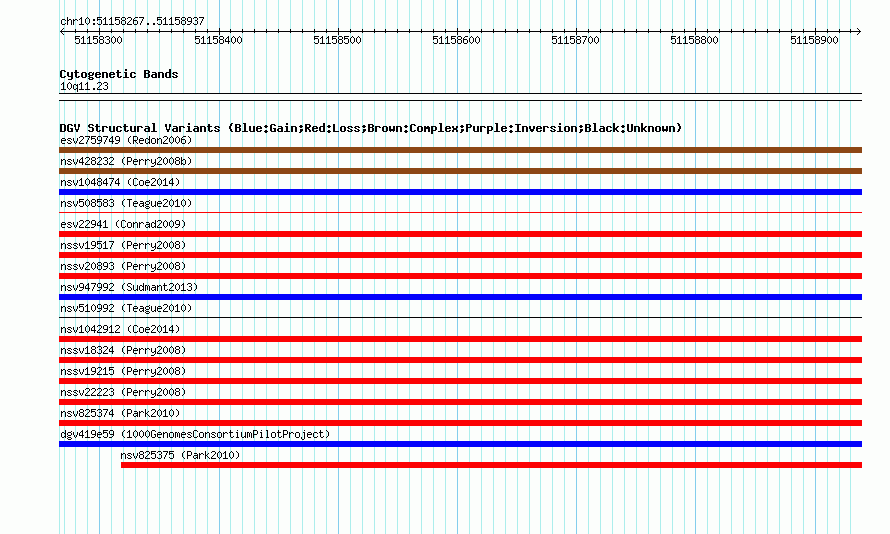The image size is (890, 534).
Task: Click ruler position 51158600
Action: (x=456, y=40)
